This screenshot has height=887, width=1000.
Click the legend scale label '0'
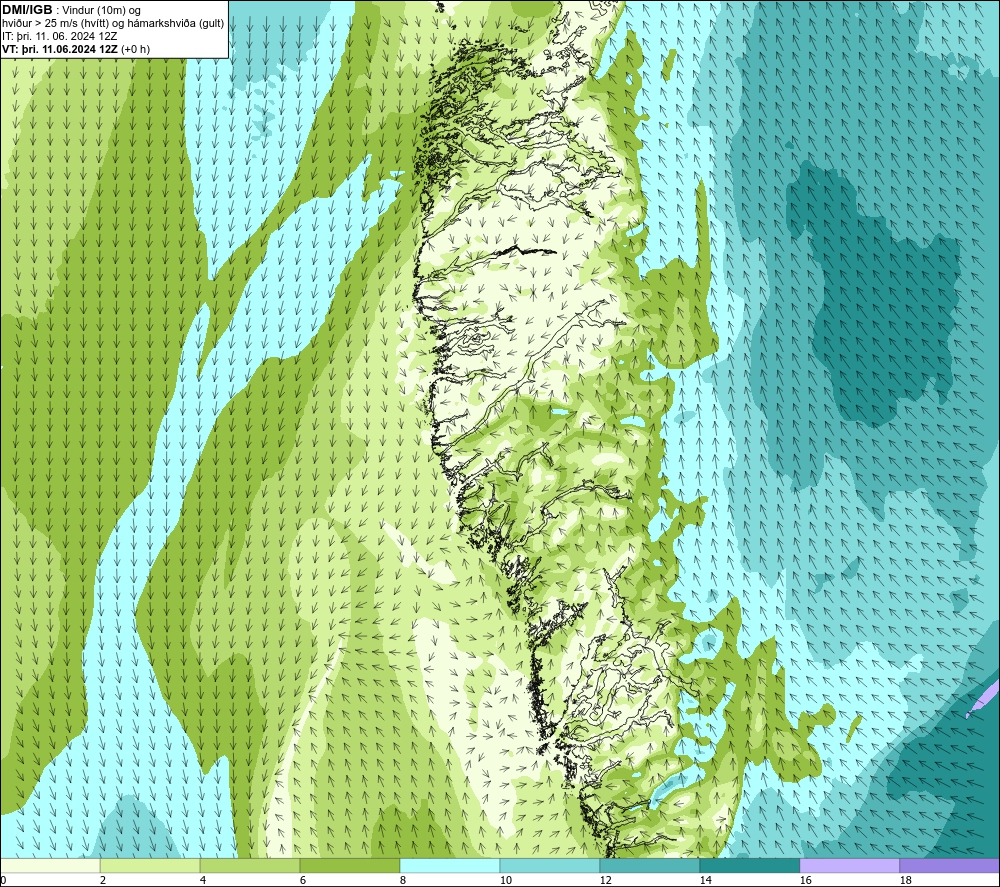(x=3, y=880)
